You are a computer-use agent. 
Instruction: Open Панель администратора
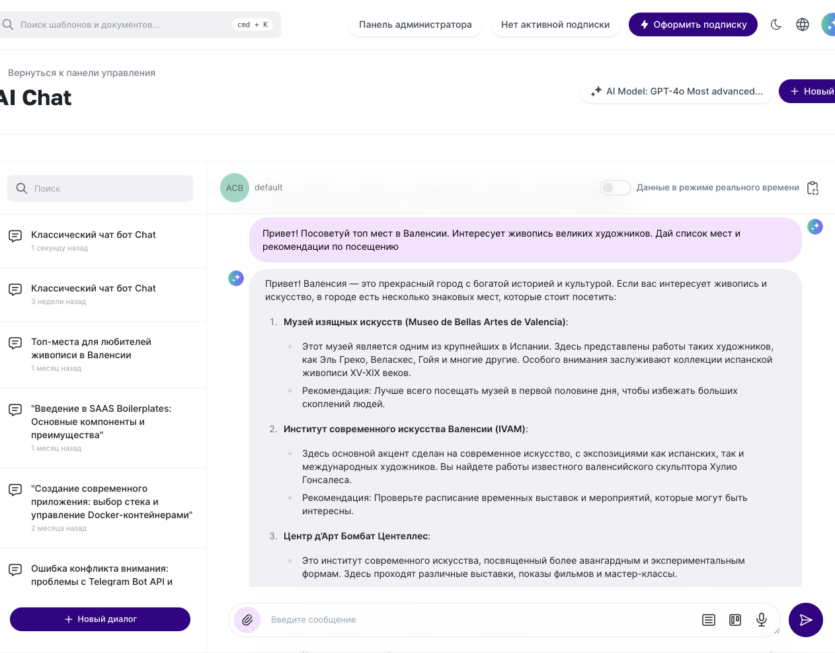click(415, 24)
